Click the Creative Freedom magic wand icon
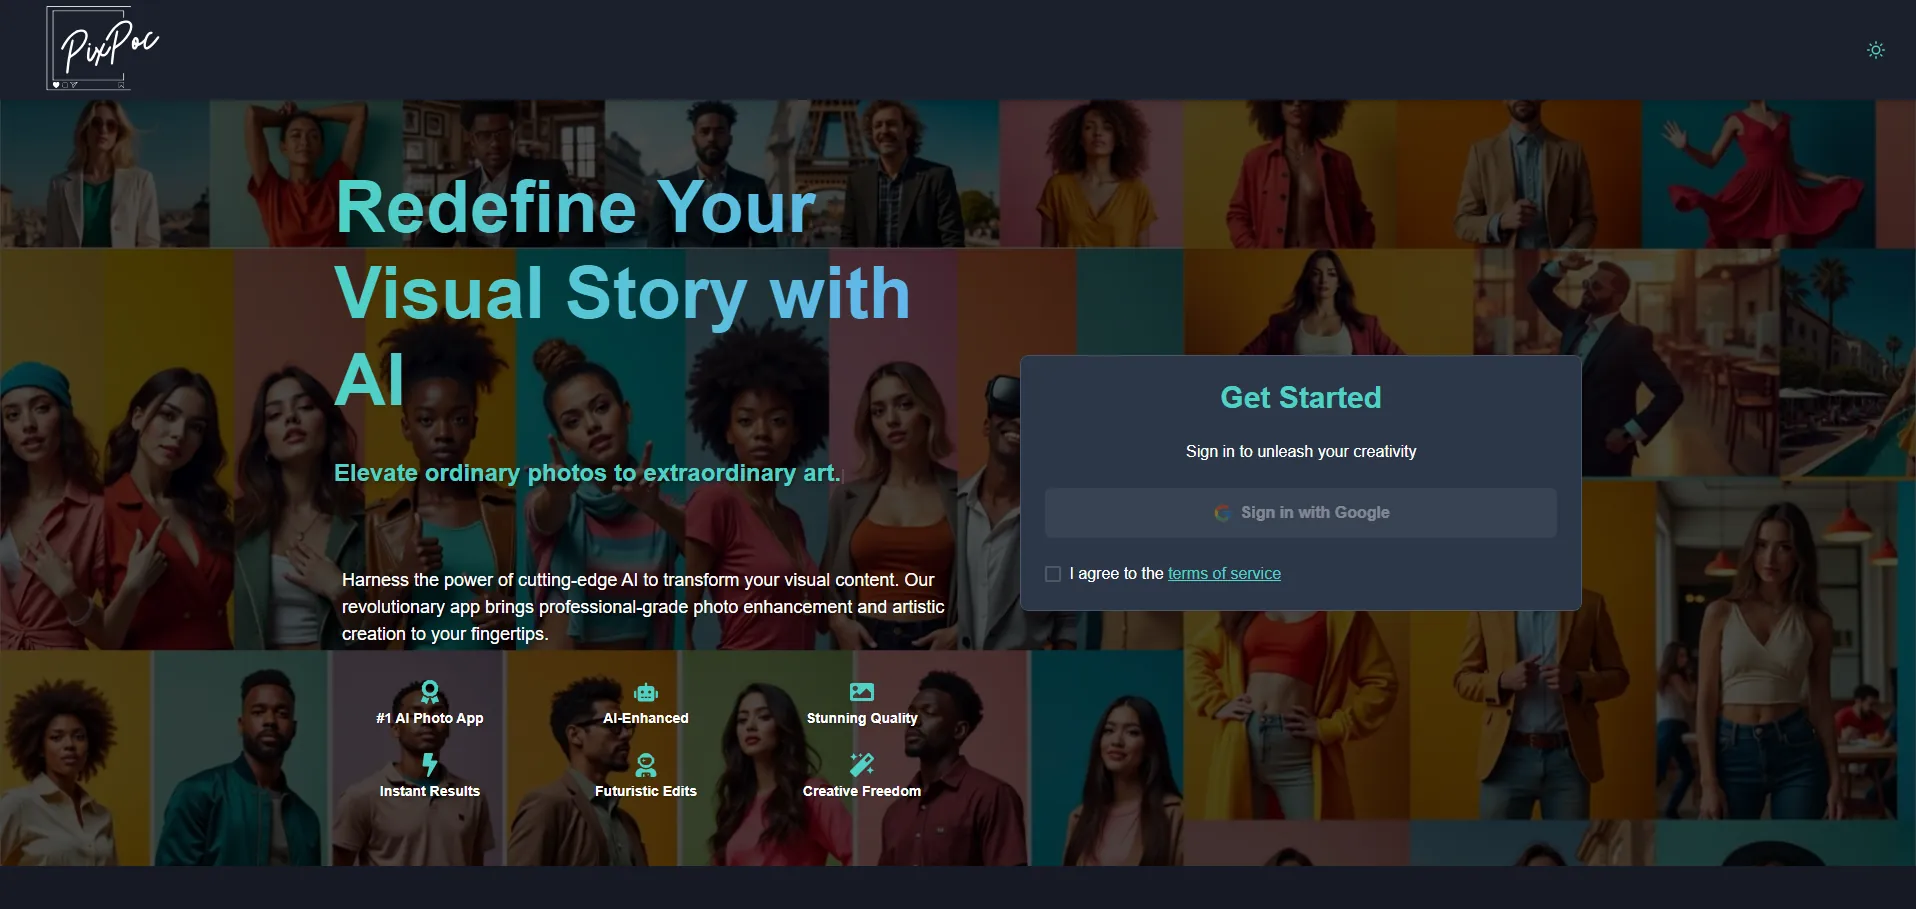Viewport: 1916px width, 909px height. point(862,765)
